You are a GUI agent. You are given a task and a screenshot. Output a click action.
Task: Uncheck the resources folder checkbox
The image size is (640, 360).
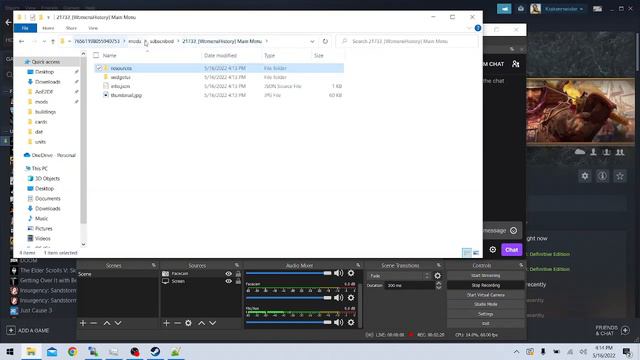99,68
